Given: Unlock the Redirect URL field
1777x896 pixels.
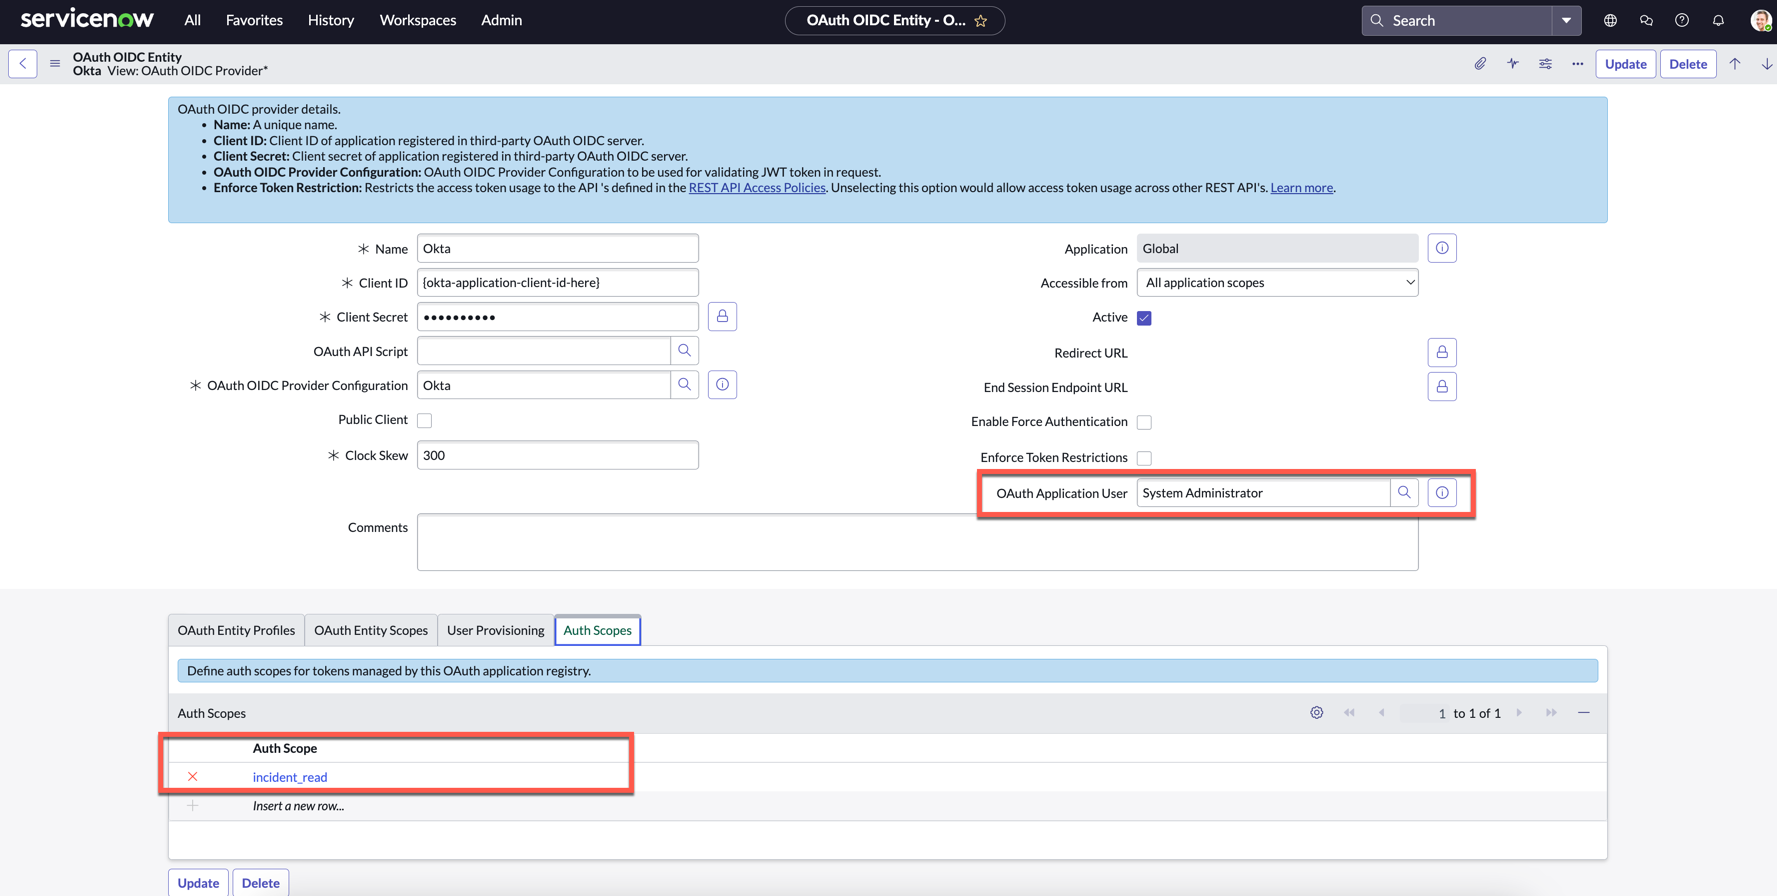Looking at the screenshot, I should tap(1442, 352).
